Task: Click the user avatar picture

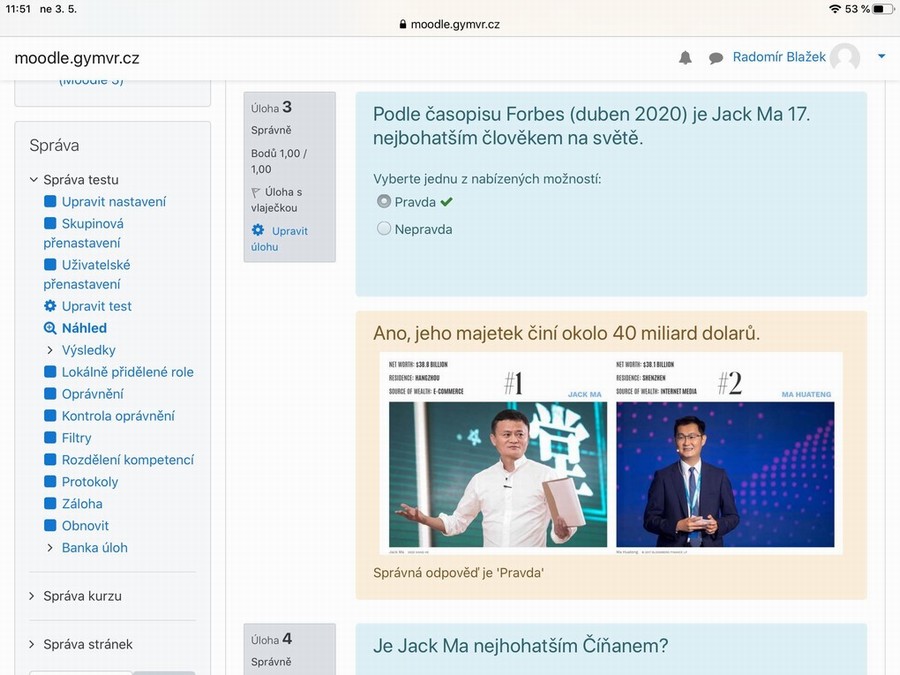Action: pos(845,58)
